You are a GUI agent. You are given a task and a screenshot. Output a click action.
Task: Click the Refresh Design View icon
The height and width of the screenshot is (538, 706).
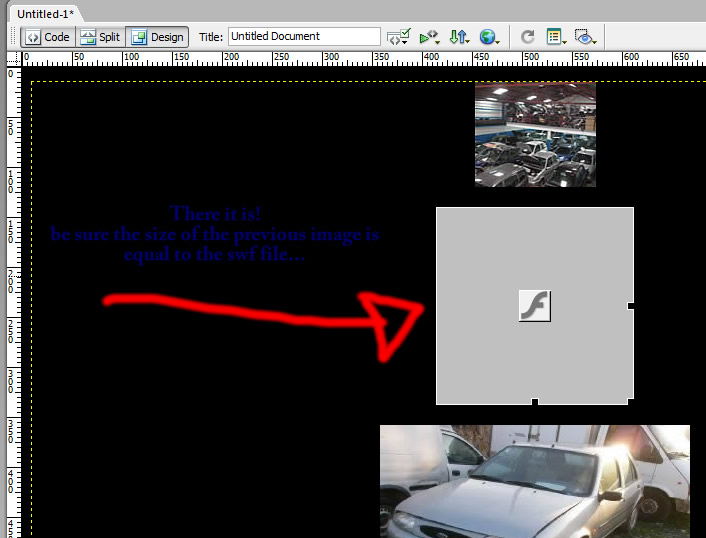tap(528, 37)
